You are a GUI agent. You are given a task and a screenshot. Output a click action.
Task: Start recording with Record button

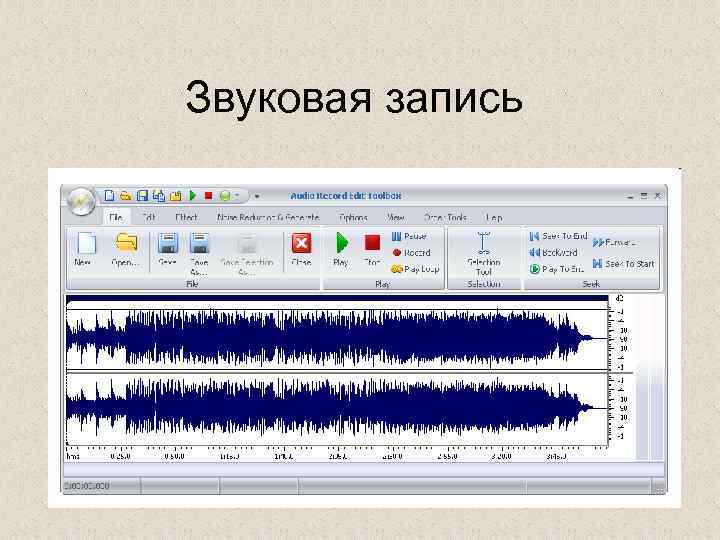[411, 253]
